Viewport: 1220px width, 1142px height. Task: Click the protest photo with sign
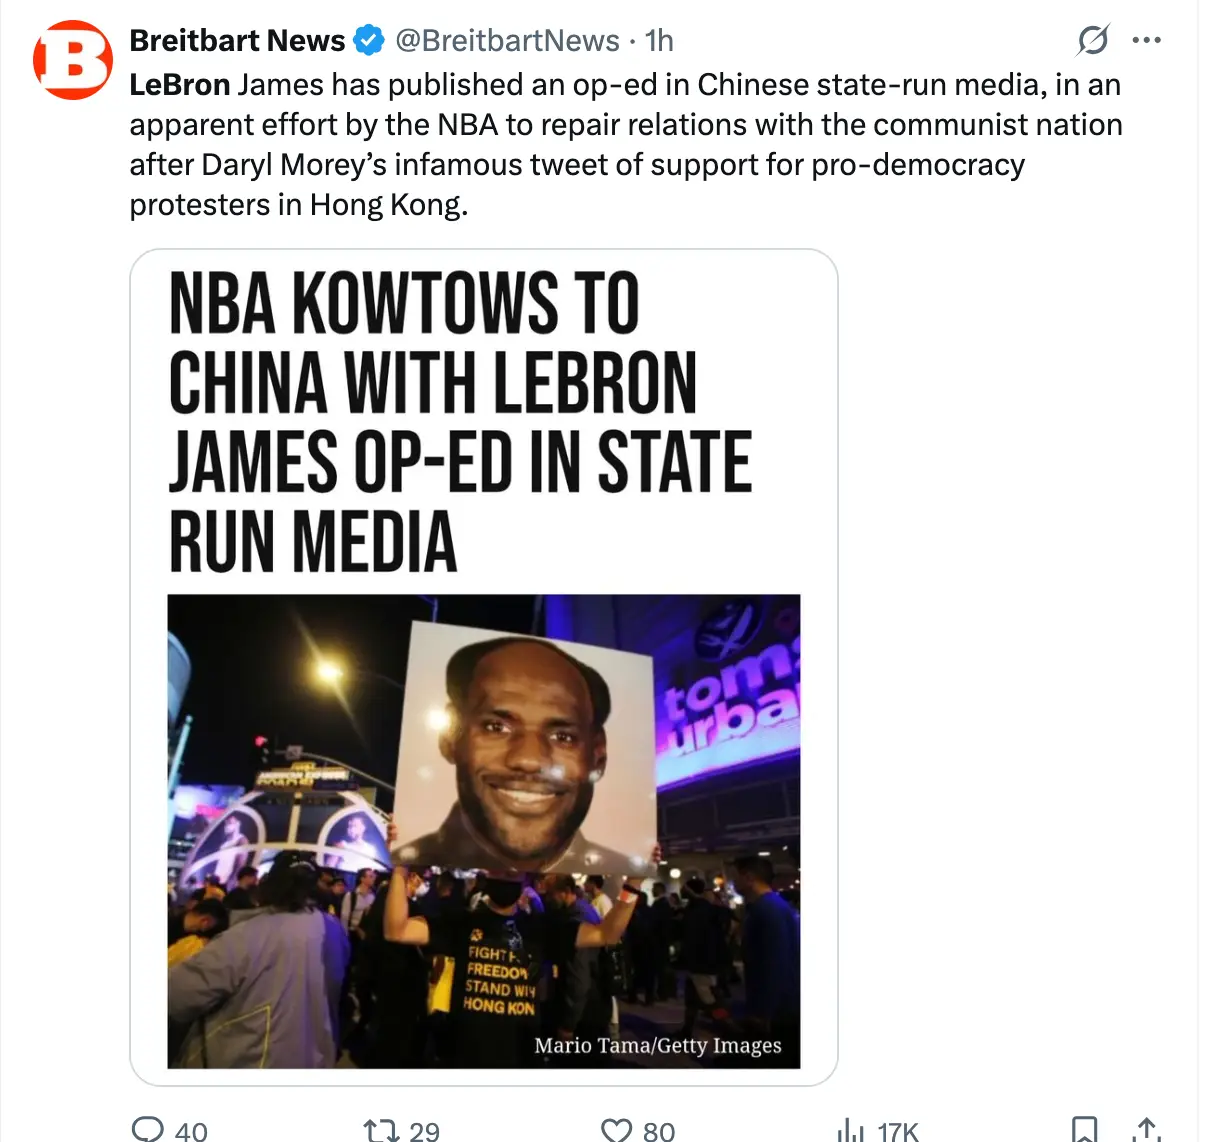tap(484, 831)
